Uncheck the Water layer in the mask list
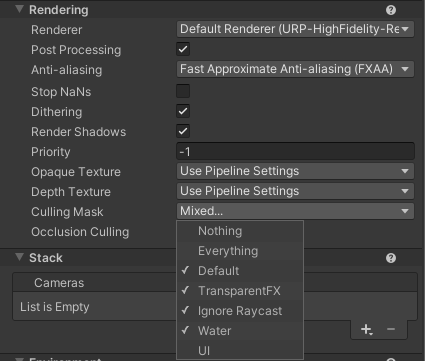This screenshot has width=425, height=361. tap(240, 331)
